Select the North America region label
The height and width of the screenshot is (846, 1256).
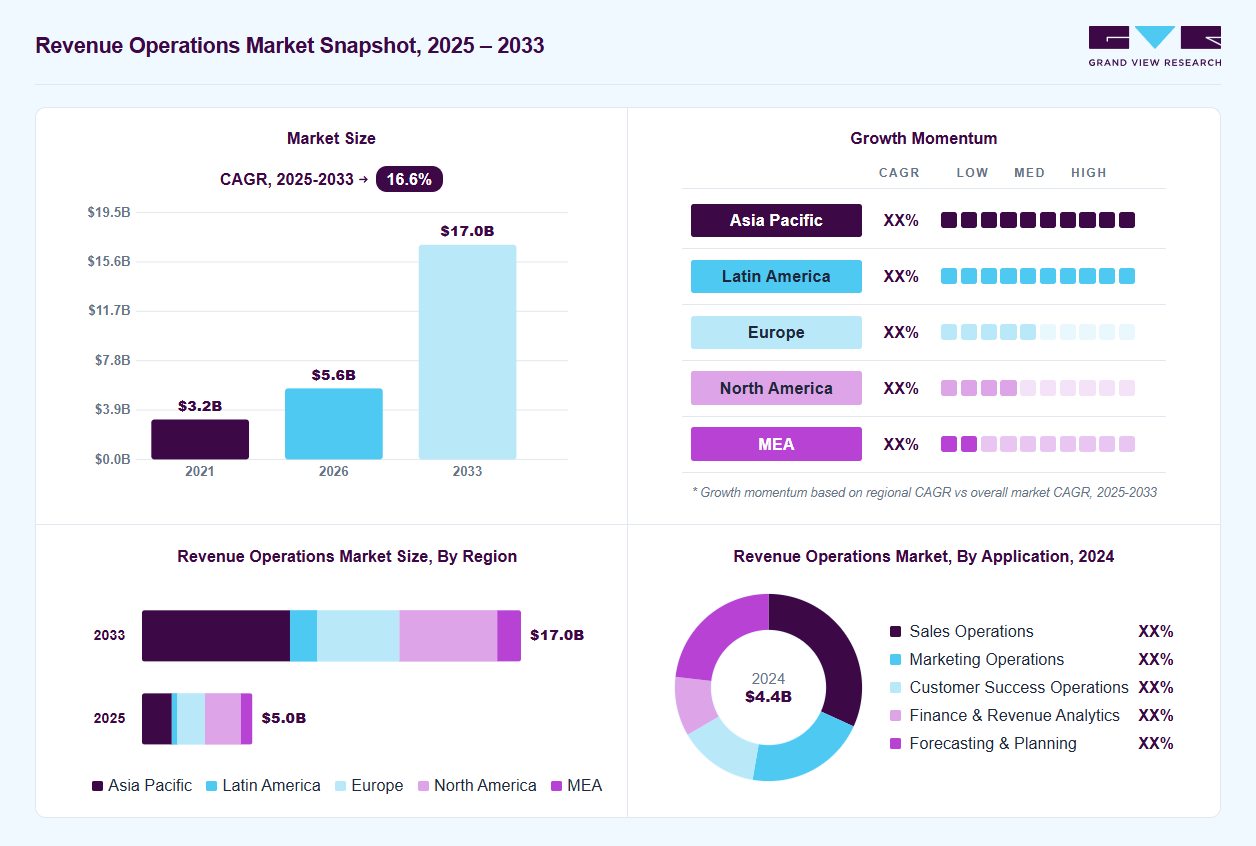[776, 388]
